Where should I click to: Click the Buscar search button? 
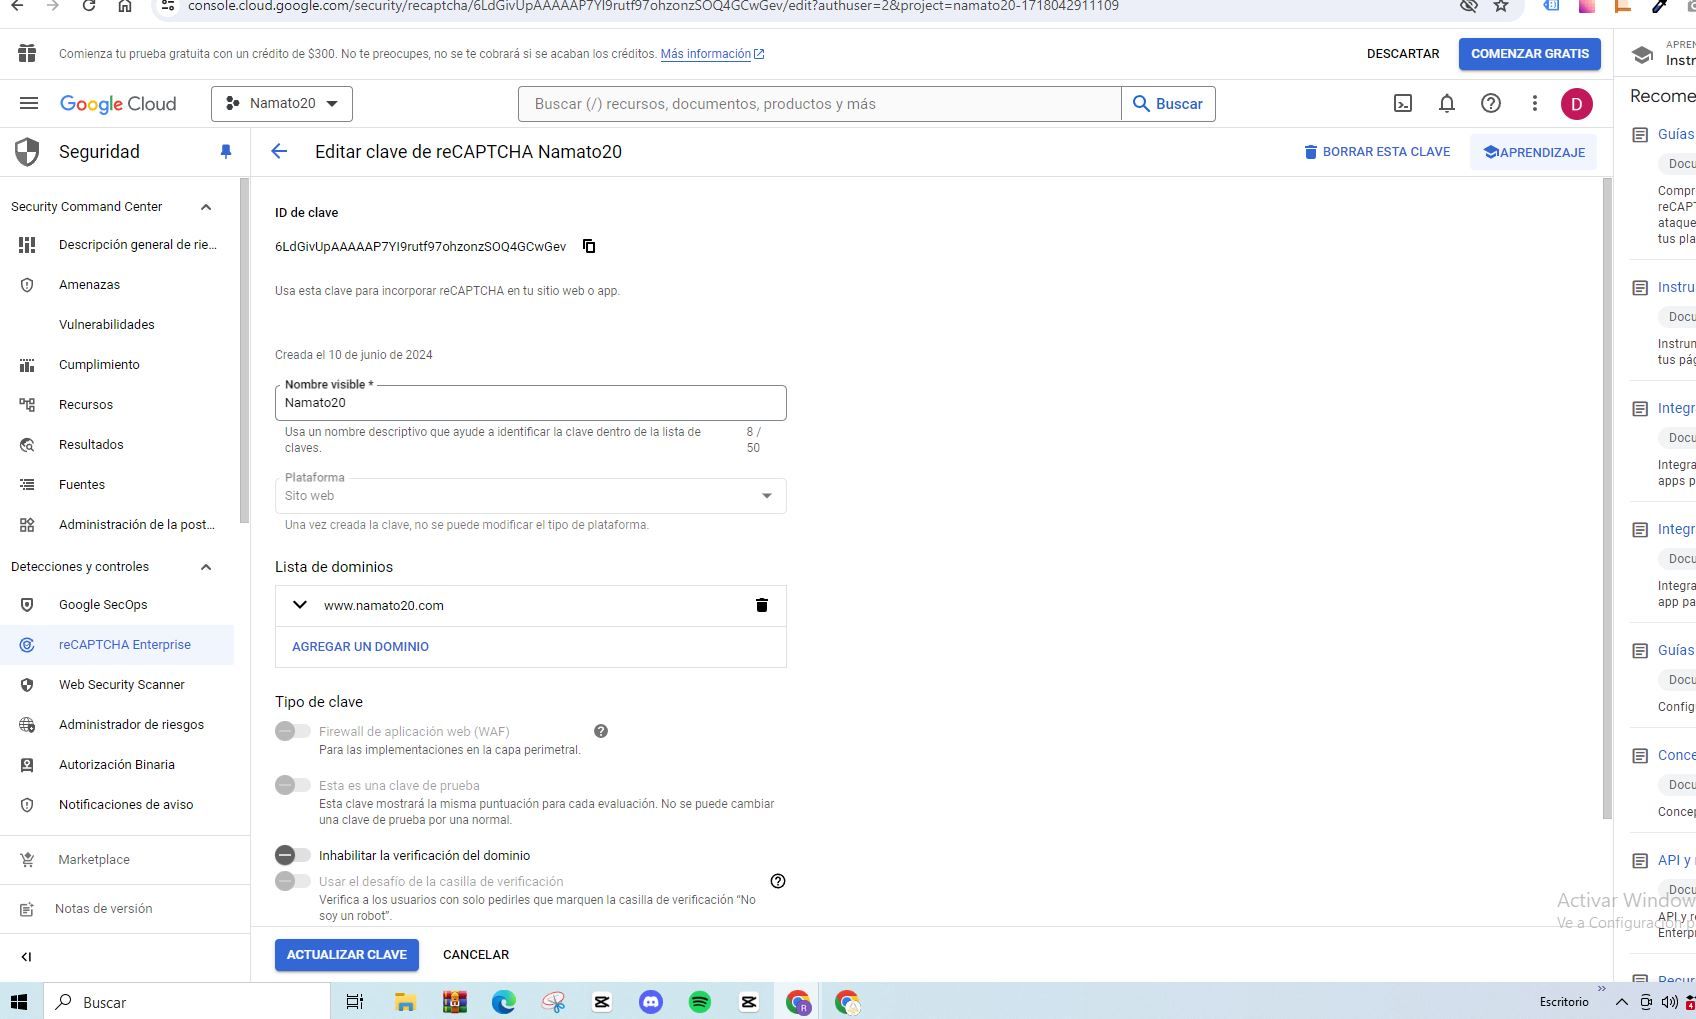(1168, 104)
